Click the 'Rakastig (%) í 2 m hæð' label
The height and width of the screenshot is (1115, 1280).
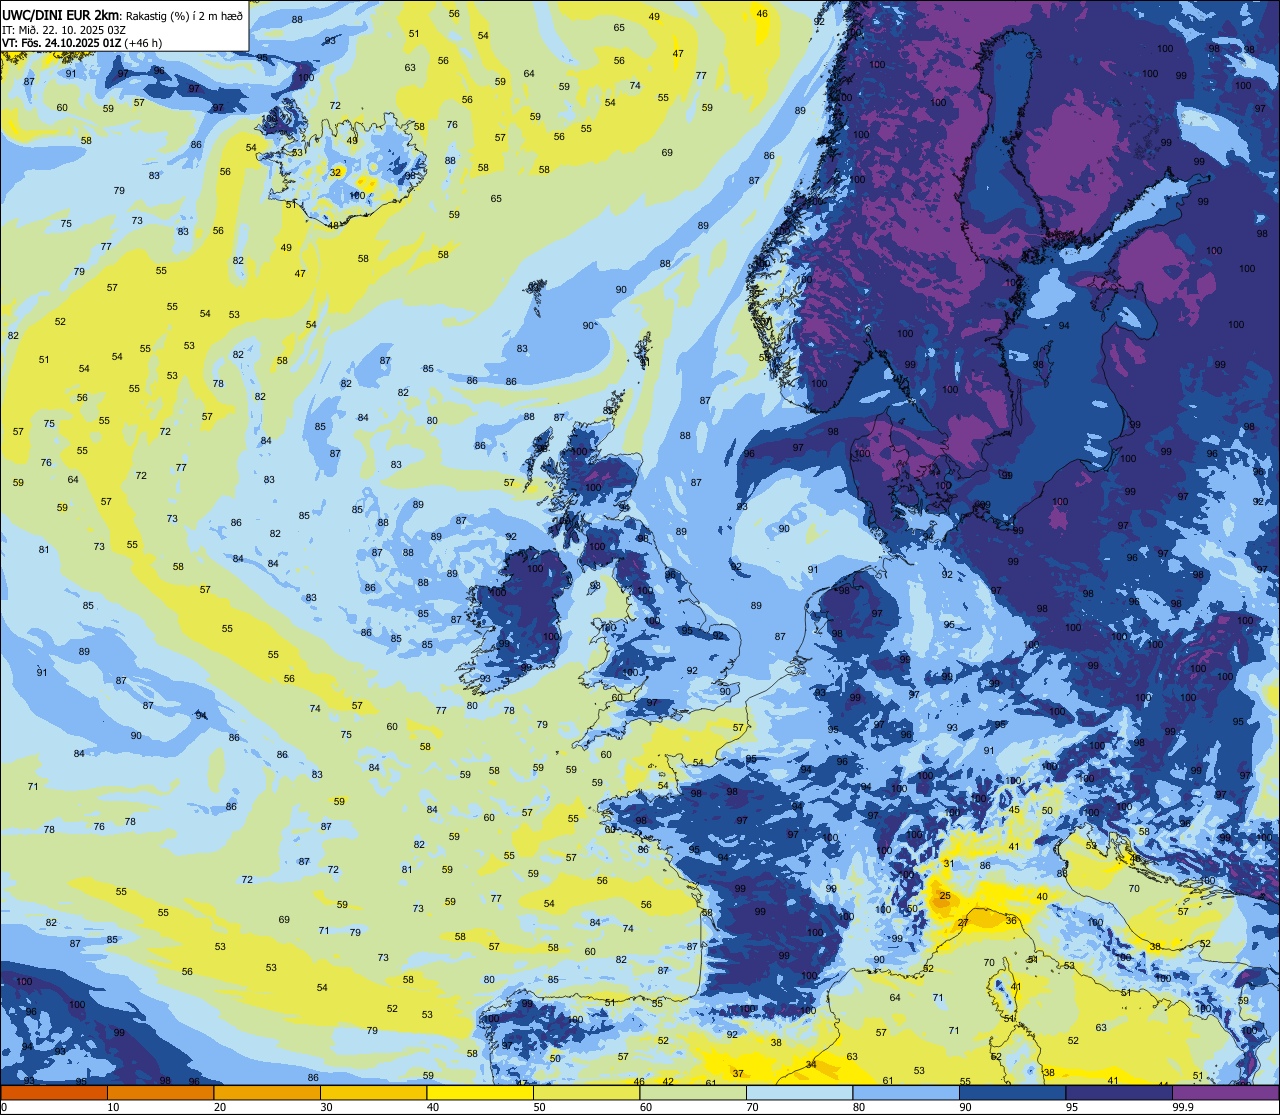pos(184,15)
